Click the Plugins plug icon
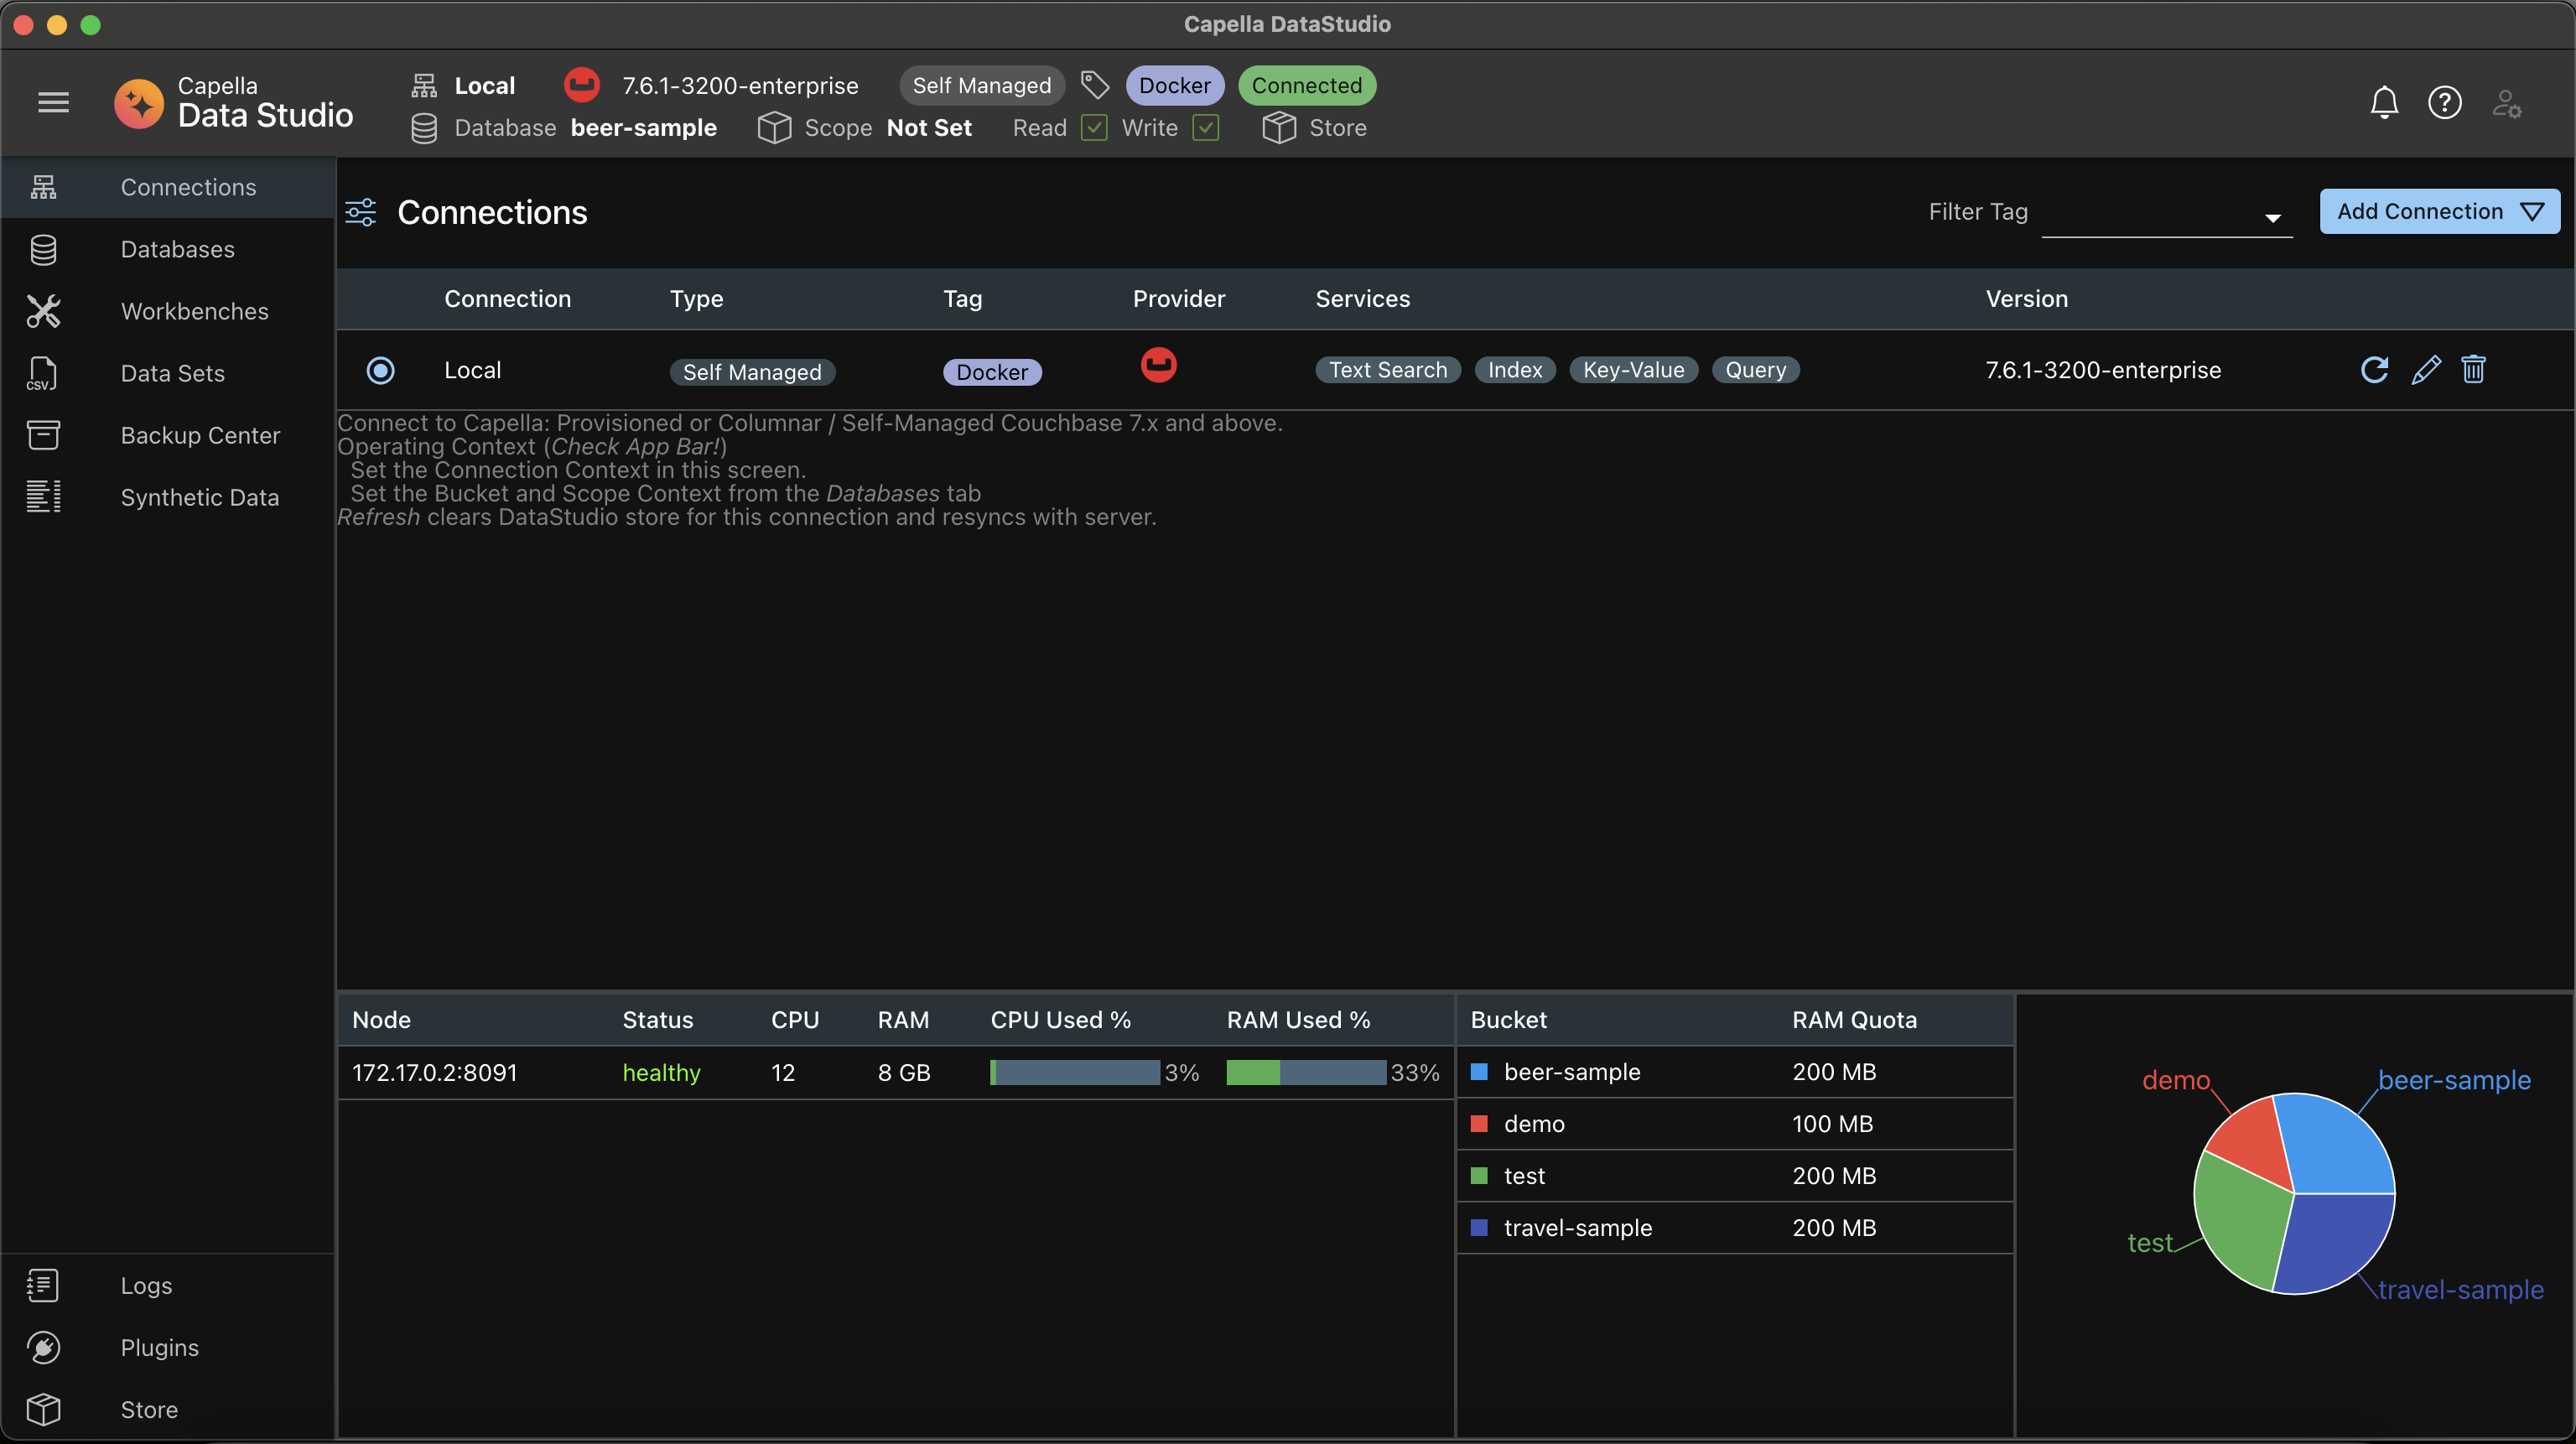Viewport: 2576px width, 1444px height. point(43,1347)
